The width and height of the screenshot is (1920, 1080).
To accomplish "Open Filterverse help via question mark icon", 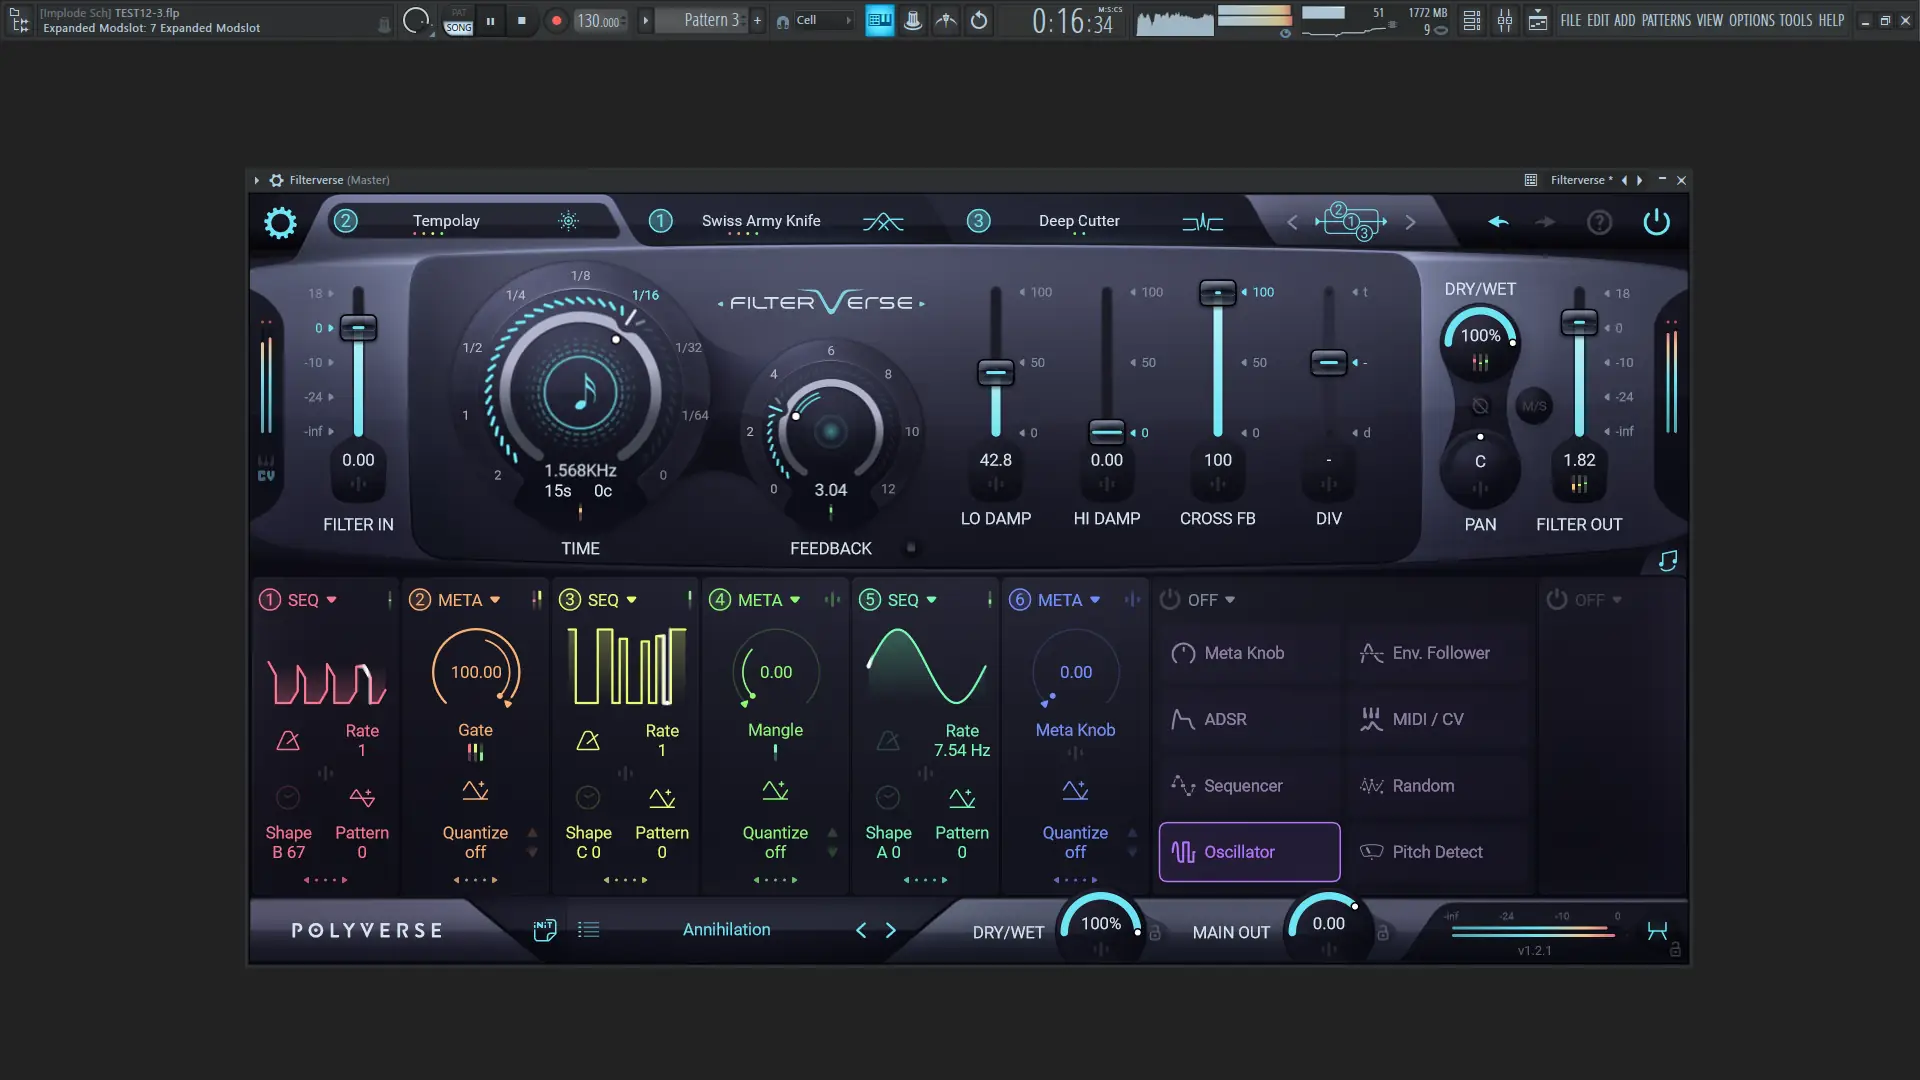I will click(1599, 222).
